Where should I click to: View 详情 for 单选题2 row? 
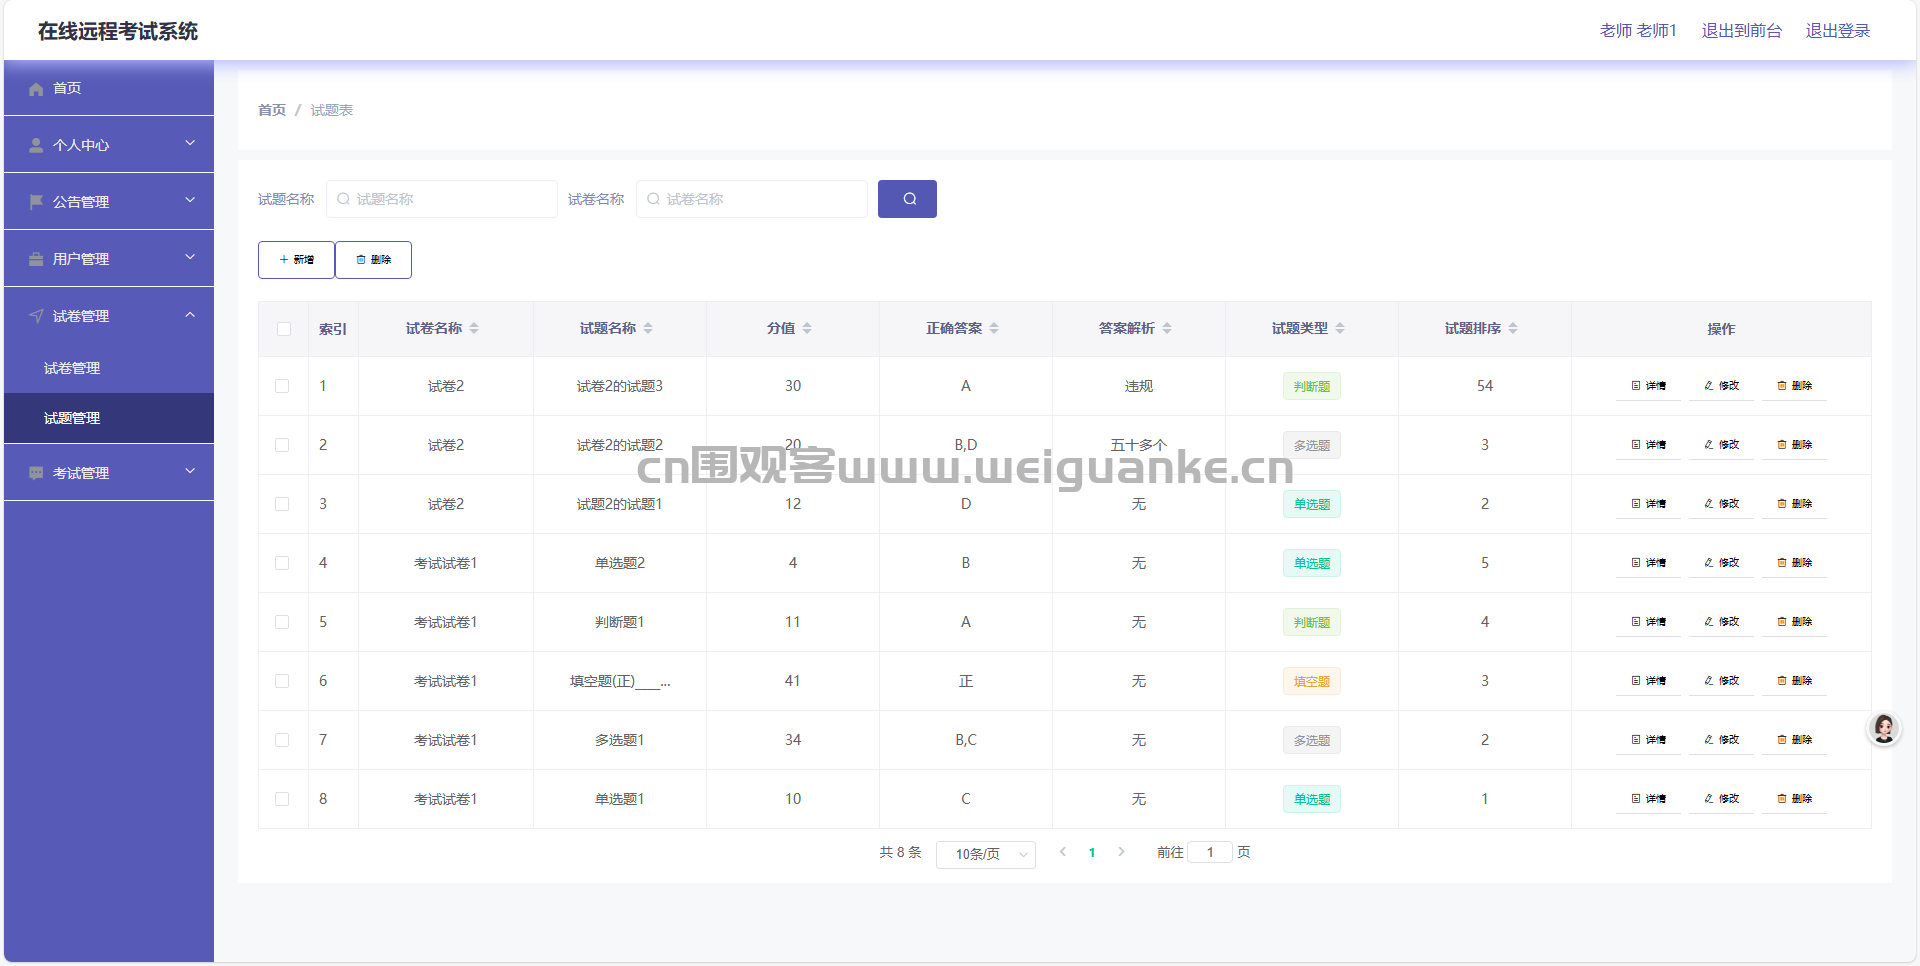click(1648, 563)
